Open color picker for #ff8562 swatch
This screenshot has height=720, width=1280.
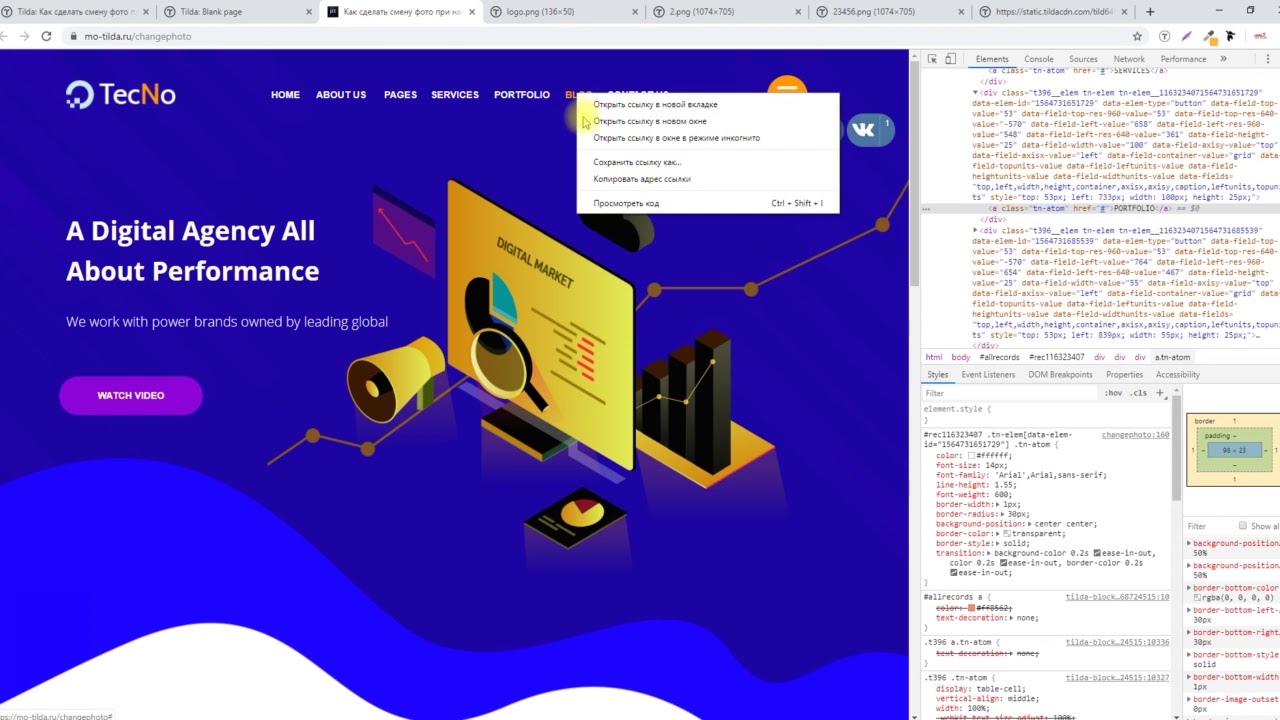pos(971,608)
